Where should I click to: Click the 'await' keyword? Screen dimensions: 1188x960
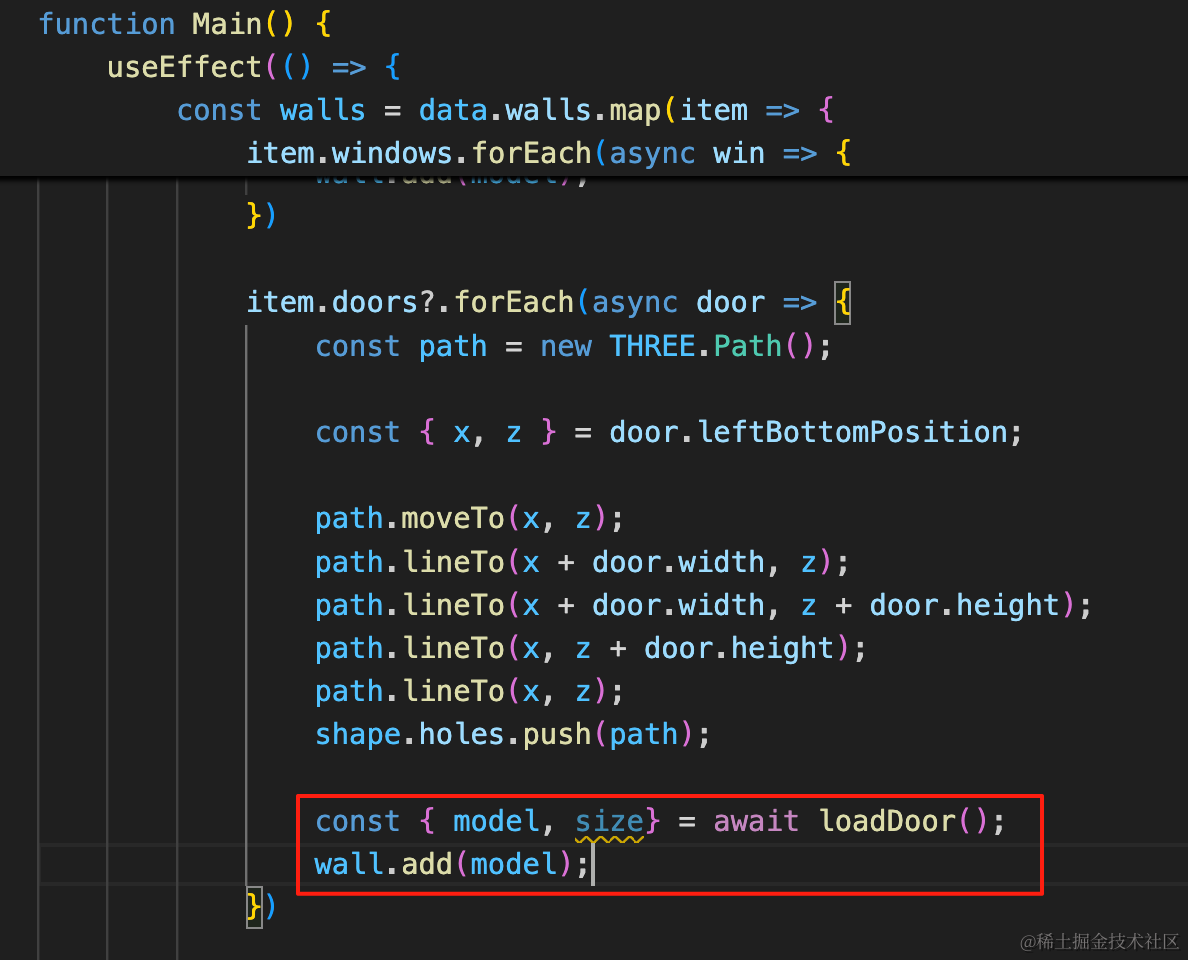[x=756, y=822]
